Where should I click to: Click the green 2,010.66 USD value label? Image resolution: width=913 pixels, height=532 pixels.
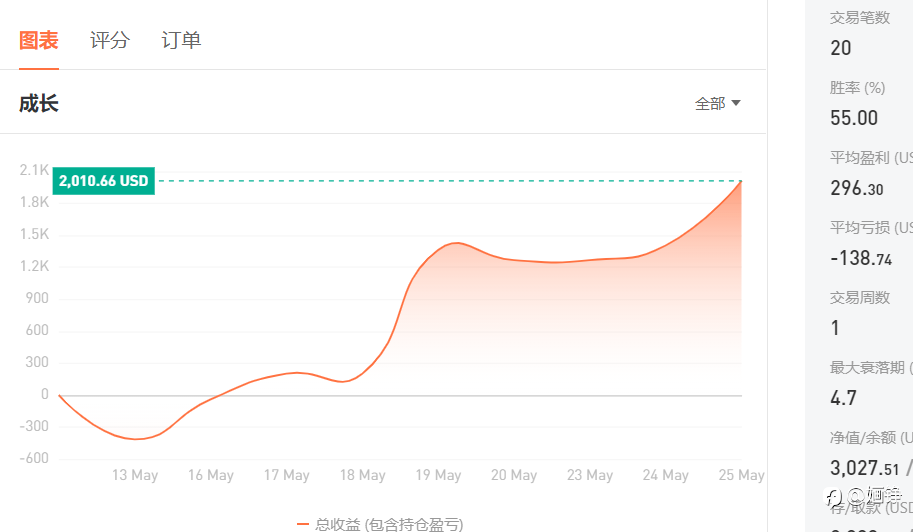104,181
